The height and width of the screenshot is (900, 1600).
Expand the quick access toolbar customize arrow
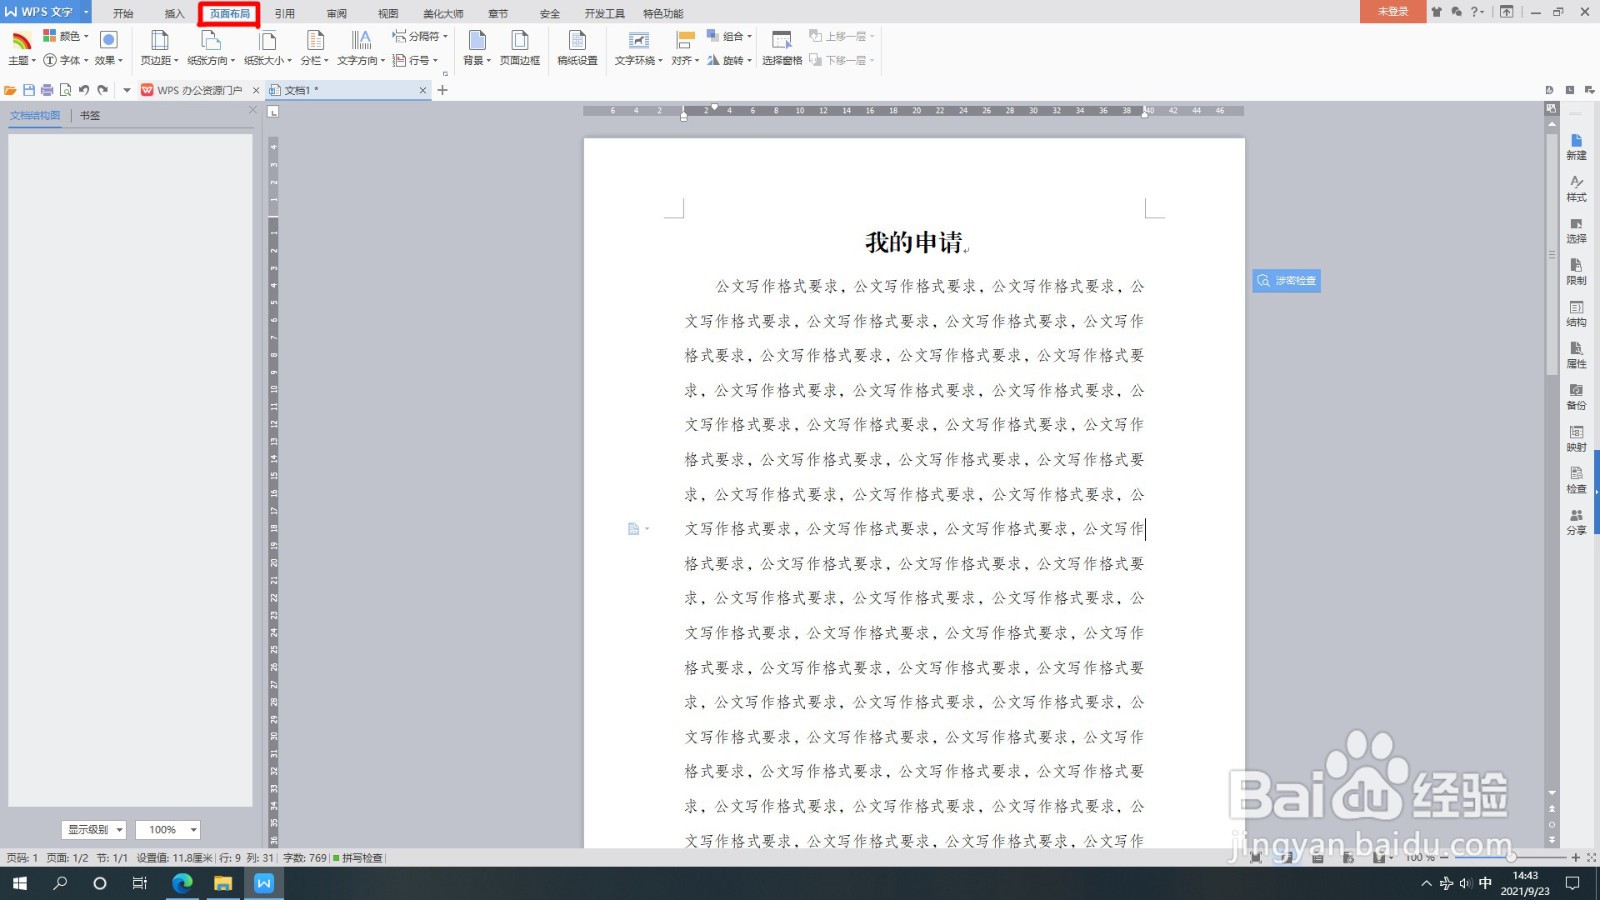pyautogui.click(x=127, y=90)
